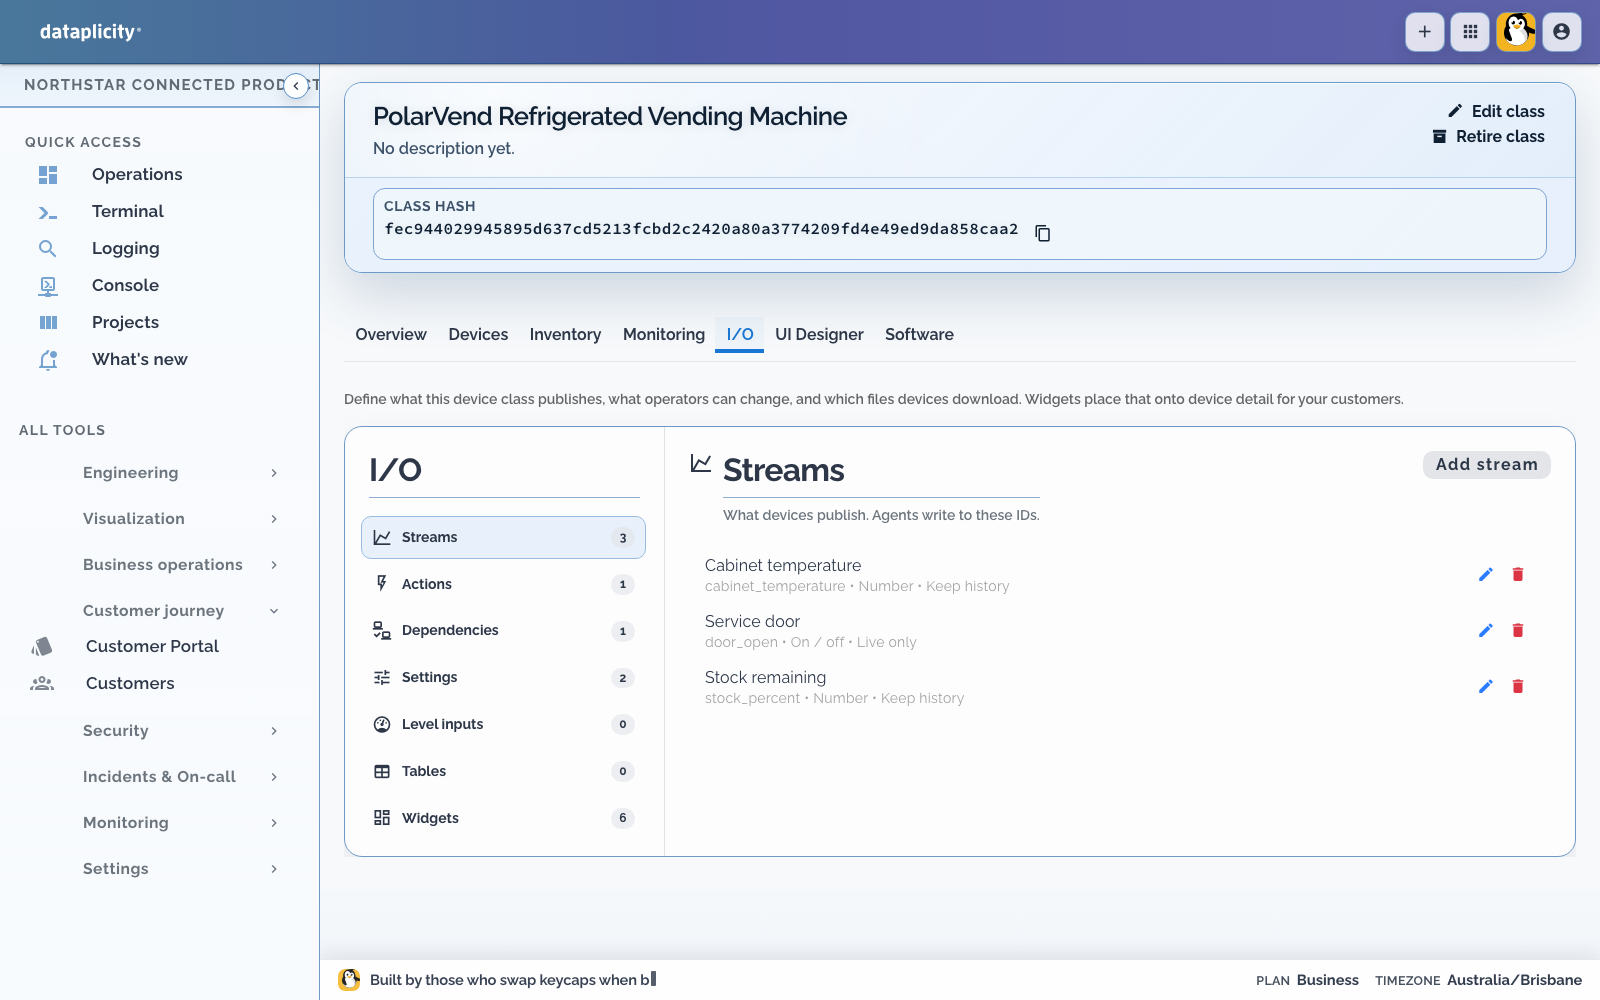Click the Logging magnifier icon
The width and height of the screenshot is (1600, 1000).
48,249
